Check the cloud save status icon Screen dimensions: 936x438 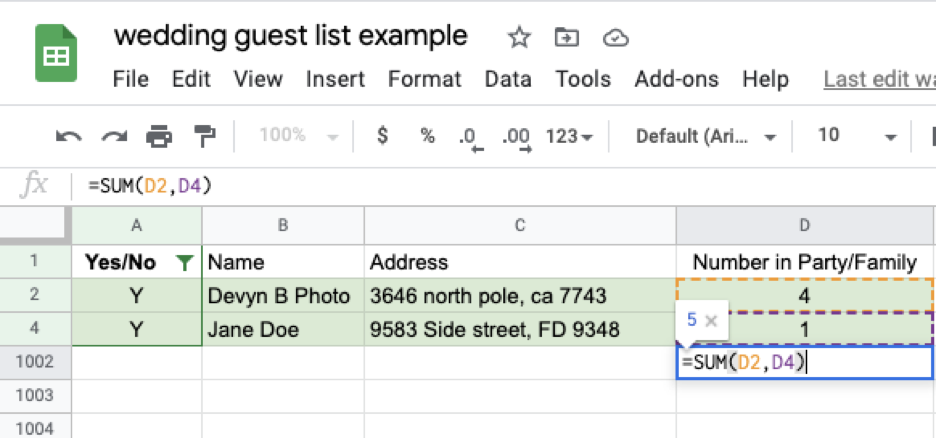(615, 38)
